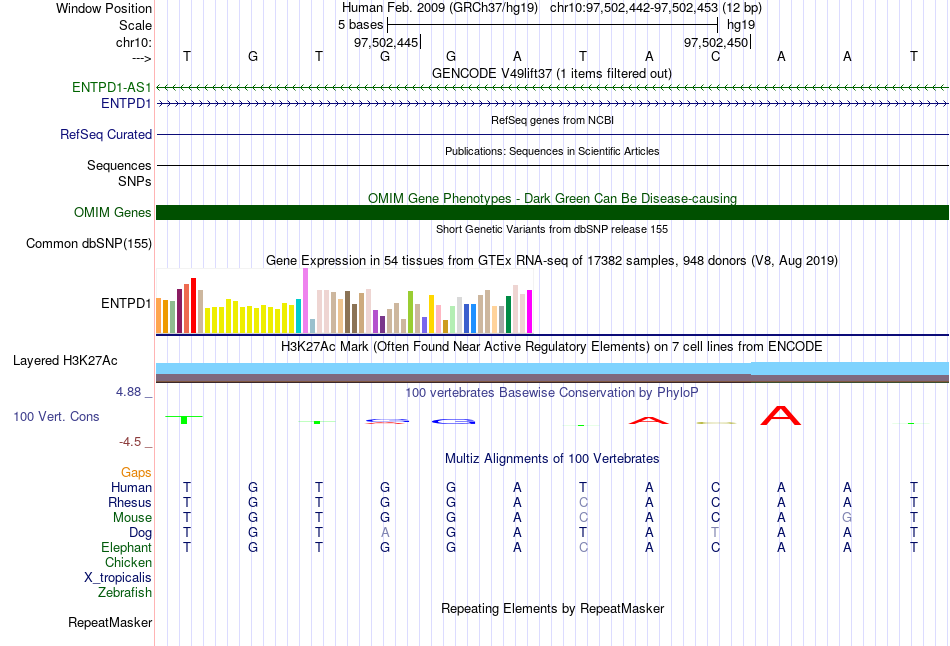This screenshot has width=950, height=646.
Task: Click the red GTEx expression bar
Action: tap(193, 305)
